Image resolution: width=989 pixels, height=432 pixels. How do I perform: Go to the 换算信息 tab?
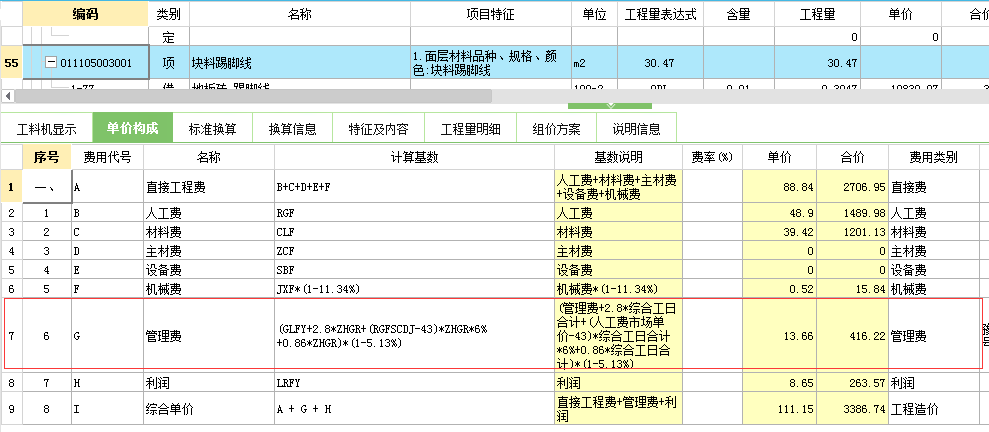tap(292, 129)
